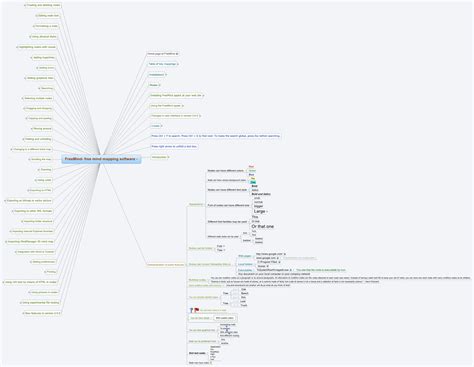Expand the fold circle before Zooming
The width and height of the screenshot is (474, 367).
[x=39, y=170]
